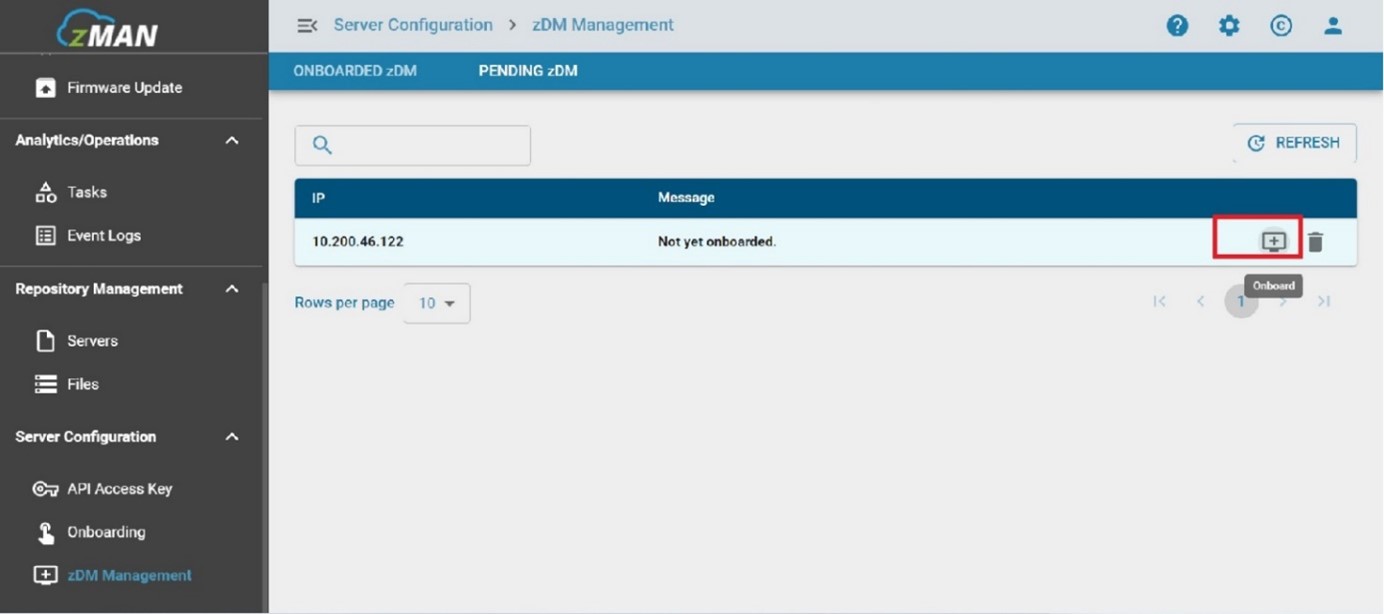Open the Onboarding page
The width and height of the screenshot is (1384, 614).
pyautogui.click(x=106, y=532)
